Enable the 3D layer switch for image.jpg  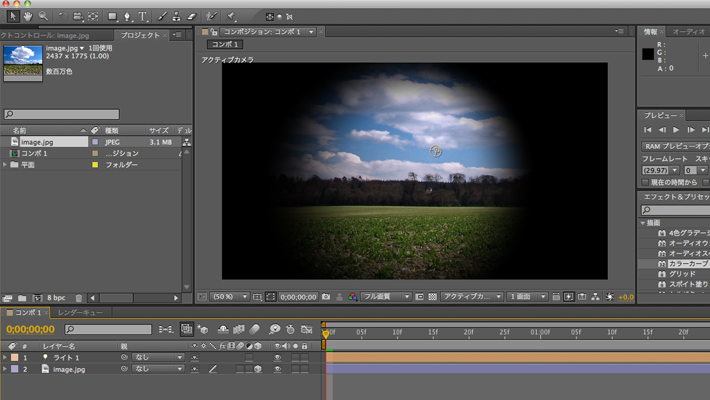(x=257, y=369)
